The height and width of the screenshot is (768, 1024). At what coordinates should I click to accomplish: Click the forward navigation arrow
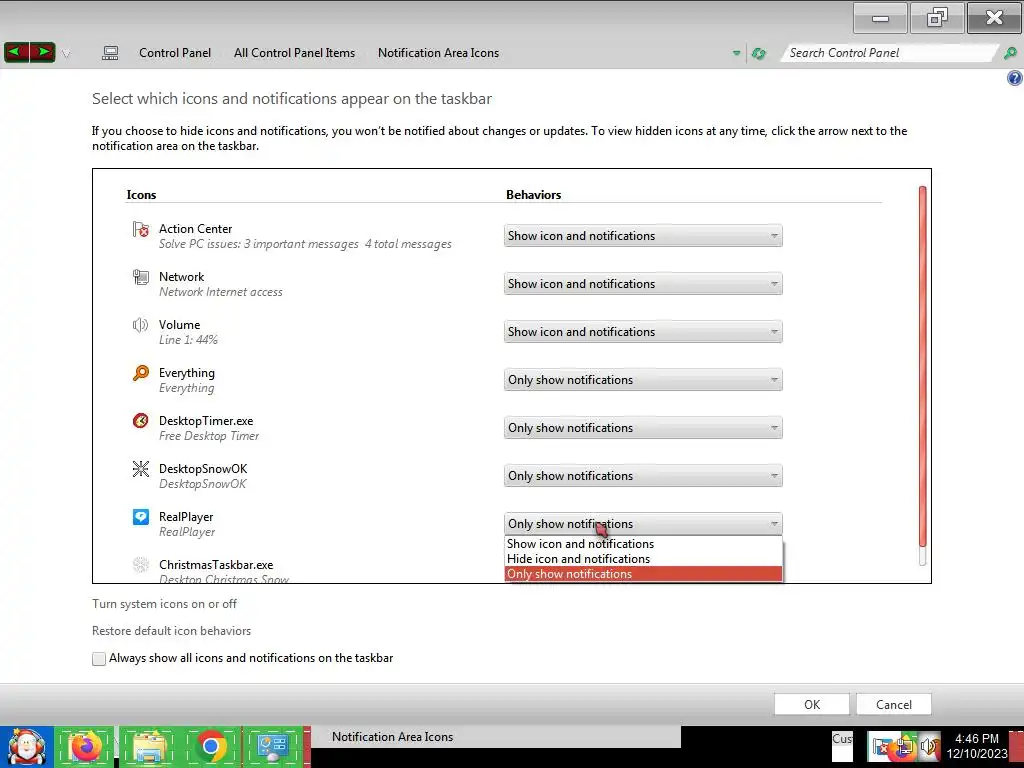[x=42, y=52]
